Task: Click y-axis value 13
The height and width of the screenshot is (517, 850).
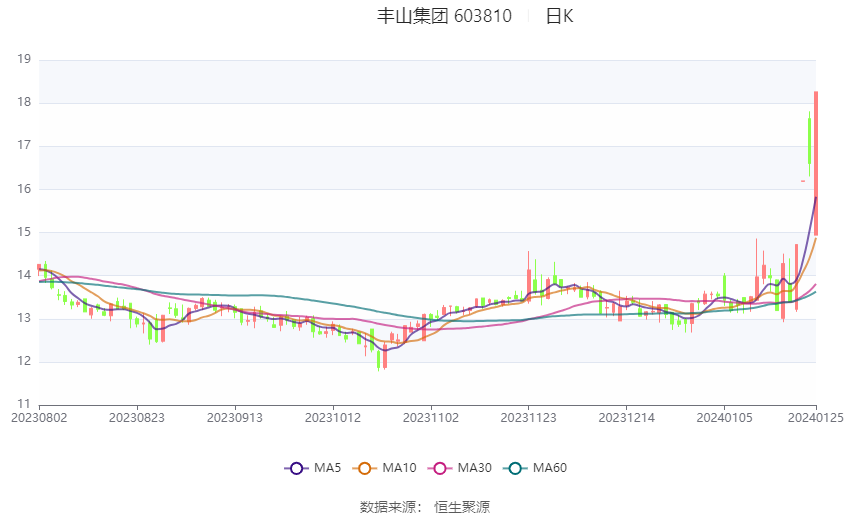Action: (24, 318)
